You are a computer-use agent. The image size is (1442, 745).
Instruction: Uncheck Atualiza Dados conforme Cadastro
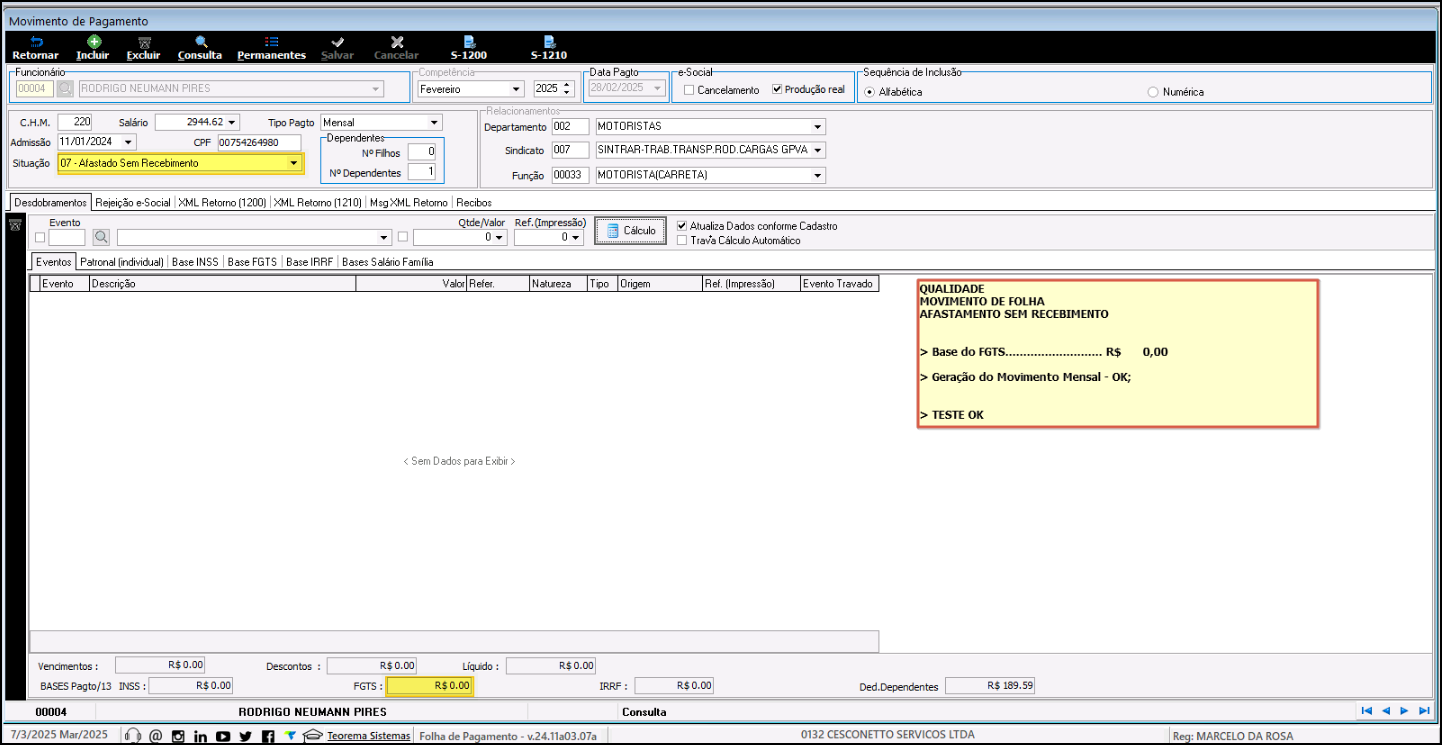pyautogui.click(x=682, y=226)
